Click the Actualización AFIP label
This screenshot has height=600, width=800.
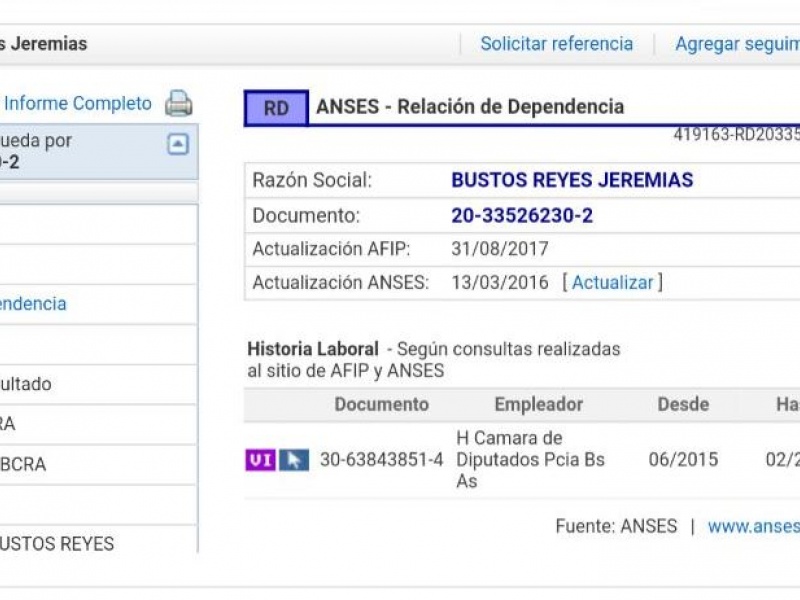click(x=331, y=249)
